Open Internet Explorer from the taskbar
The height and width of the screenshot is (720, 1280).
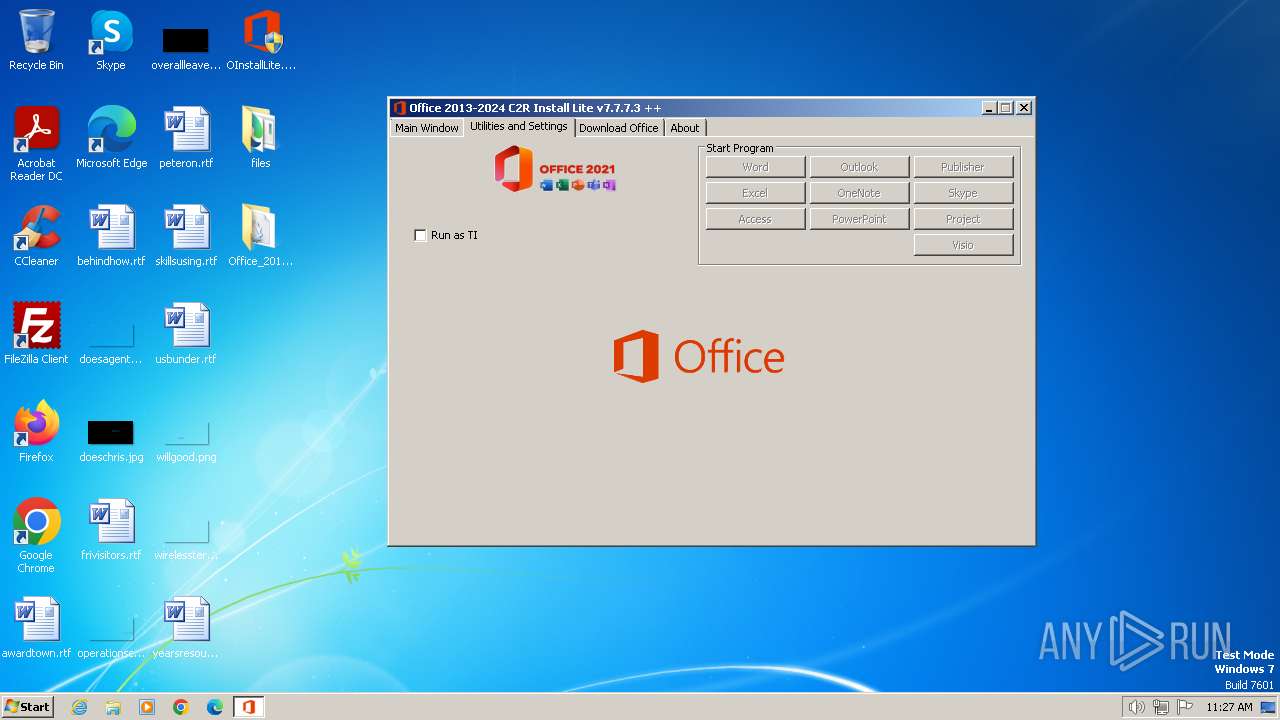pos(79,707)
